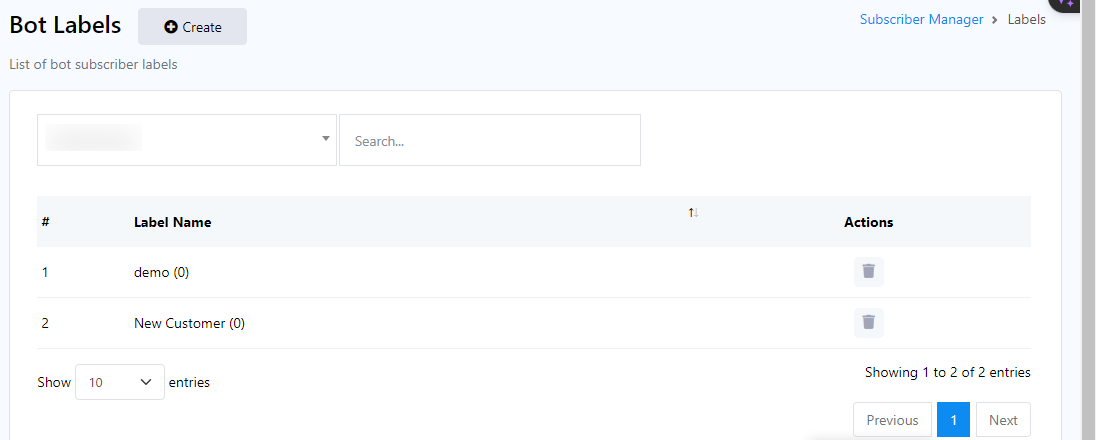Screen dimensions: 1096x440
Task: Go to the Subscriber Manager breadcrumb
Action: pyautogui.click(x=921, y=19)
